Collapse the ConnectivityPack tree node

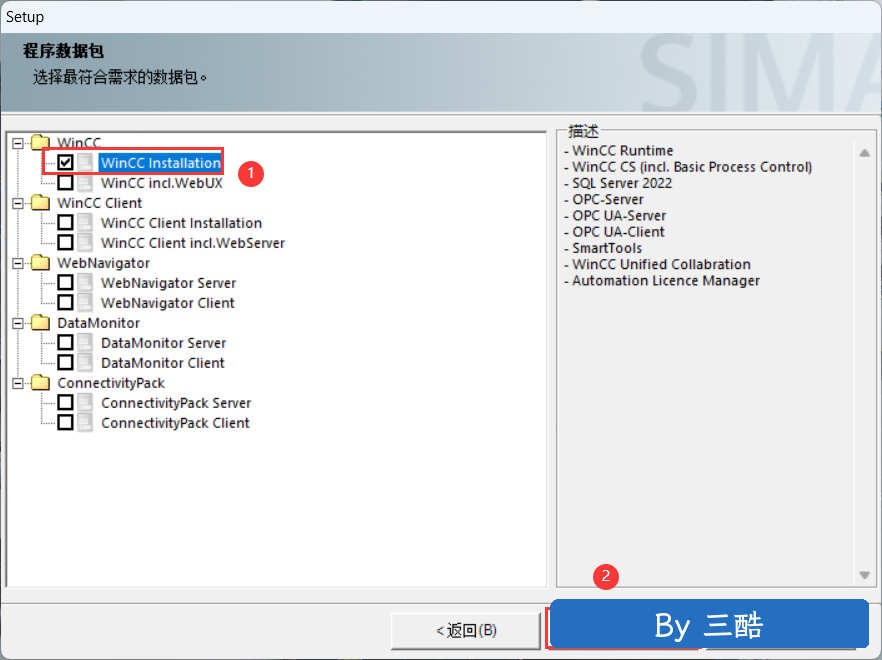18,383
